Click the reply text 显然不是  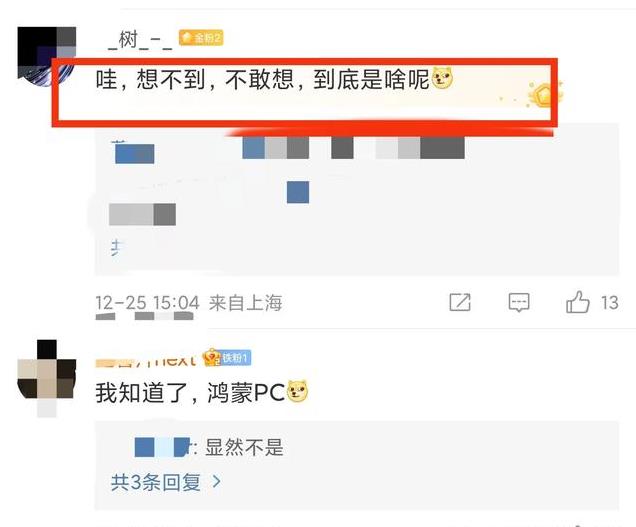point(244,447)
